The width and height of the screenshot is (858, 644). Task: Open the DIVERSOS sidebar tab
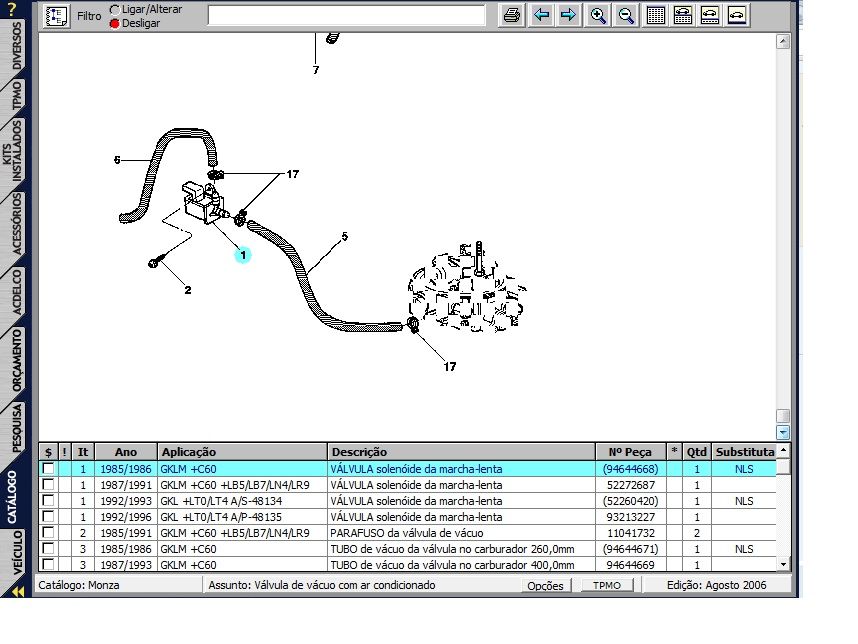pyautogui.click(x=16, y=47)
